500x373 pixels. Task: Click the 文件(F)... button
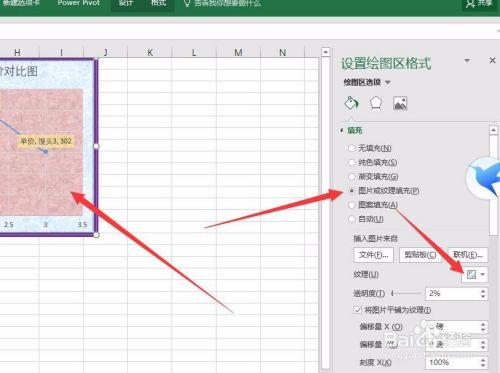click(373, 255)
